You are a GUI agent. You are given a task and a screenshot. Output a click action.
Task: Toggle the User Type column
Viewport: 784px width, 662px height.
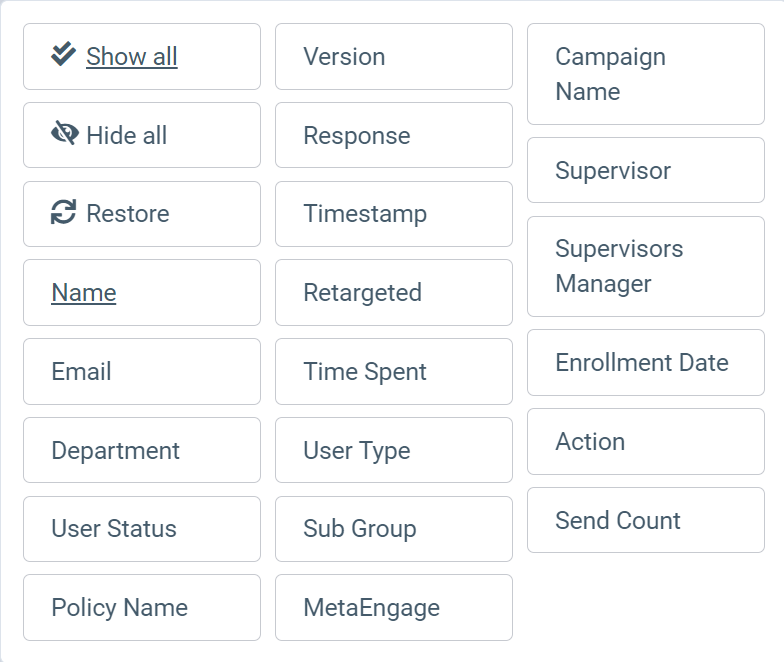coord(394,450)
